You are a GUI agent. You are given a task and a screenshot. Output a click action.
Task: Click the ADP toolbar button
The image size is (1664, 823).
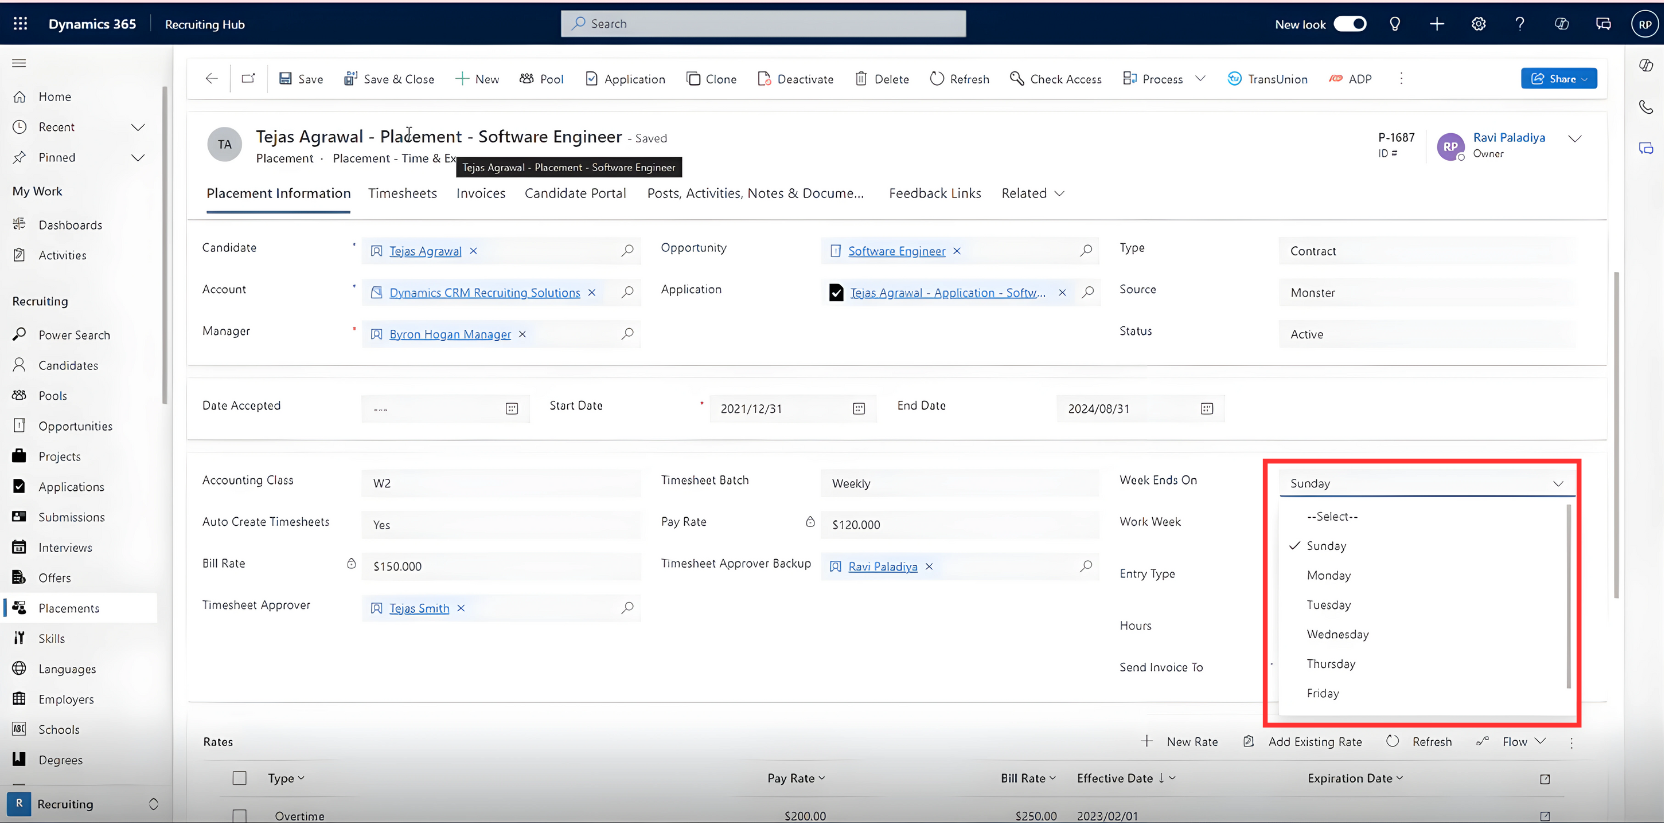[1350, 79]
